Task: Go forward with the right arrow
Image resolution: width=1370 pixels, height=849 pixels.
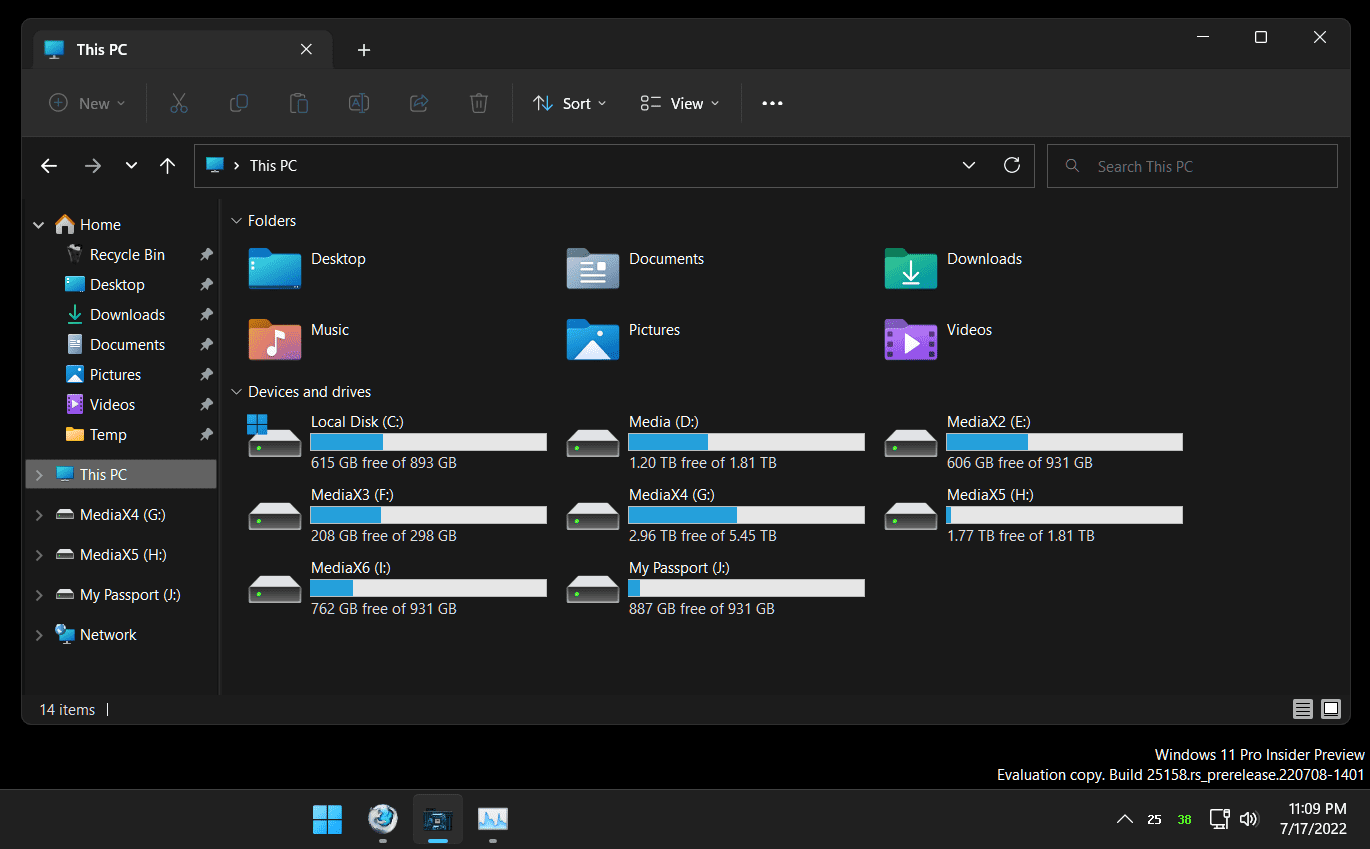Action: coord(93,166)
